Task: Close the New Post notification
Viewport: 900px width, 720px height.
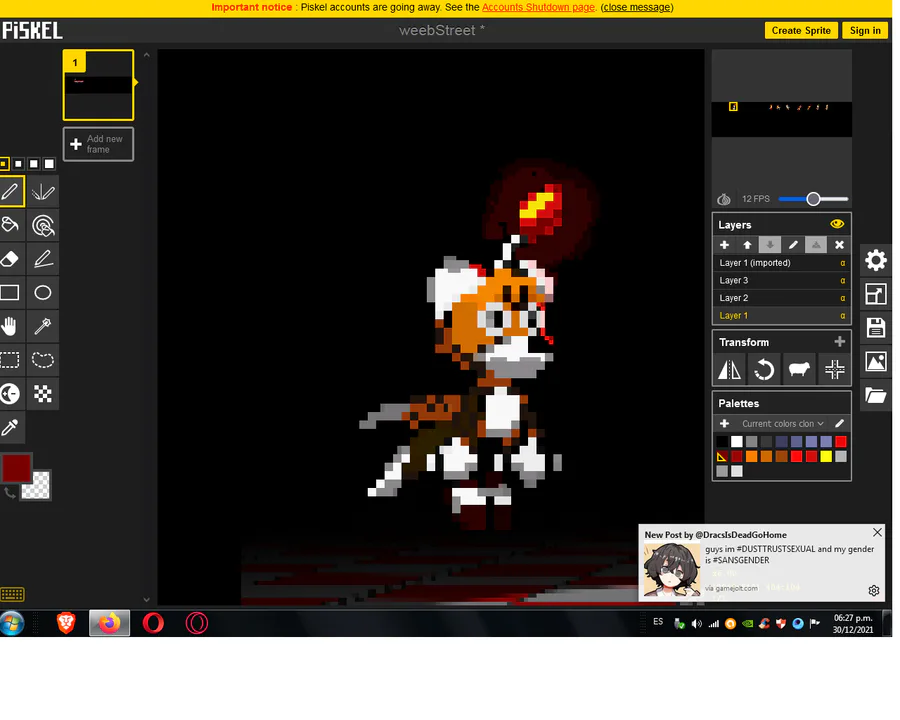Action: 877,533
